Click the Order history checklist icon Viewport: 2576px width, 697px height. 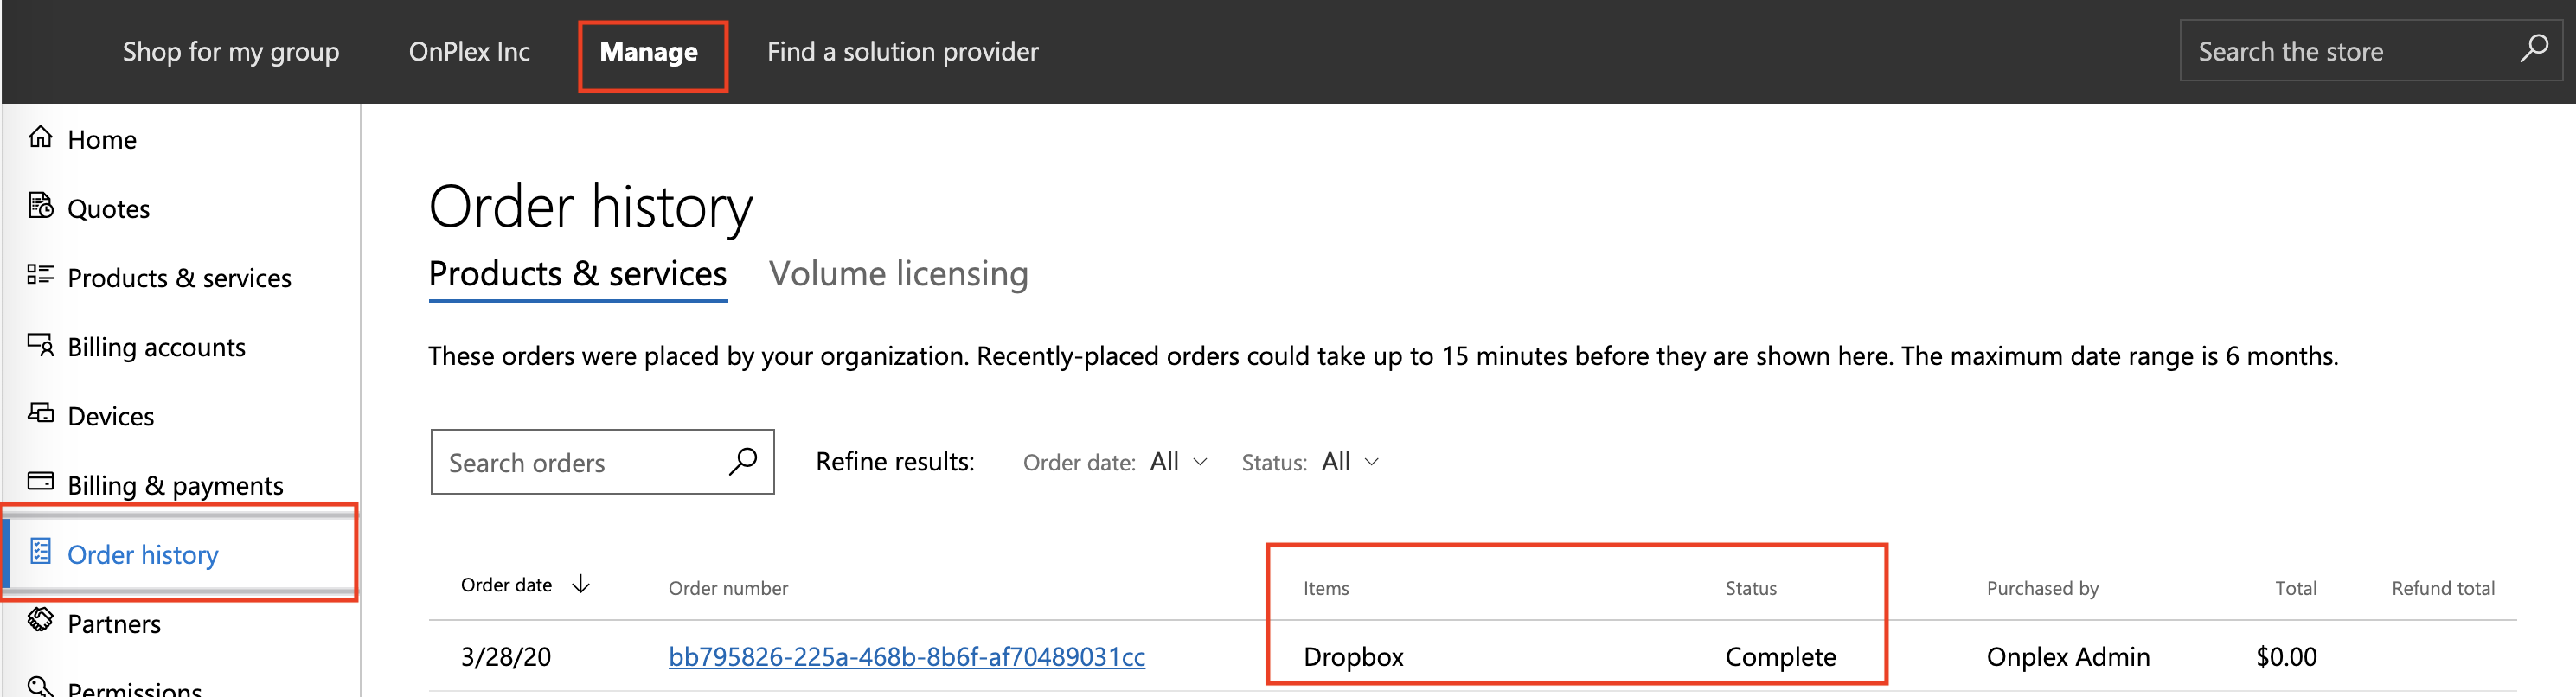40,551
